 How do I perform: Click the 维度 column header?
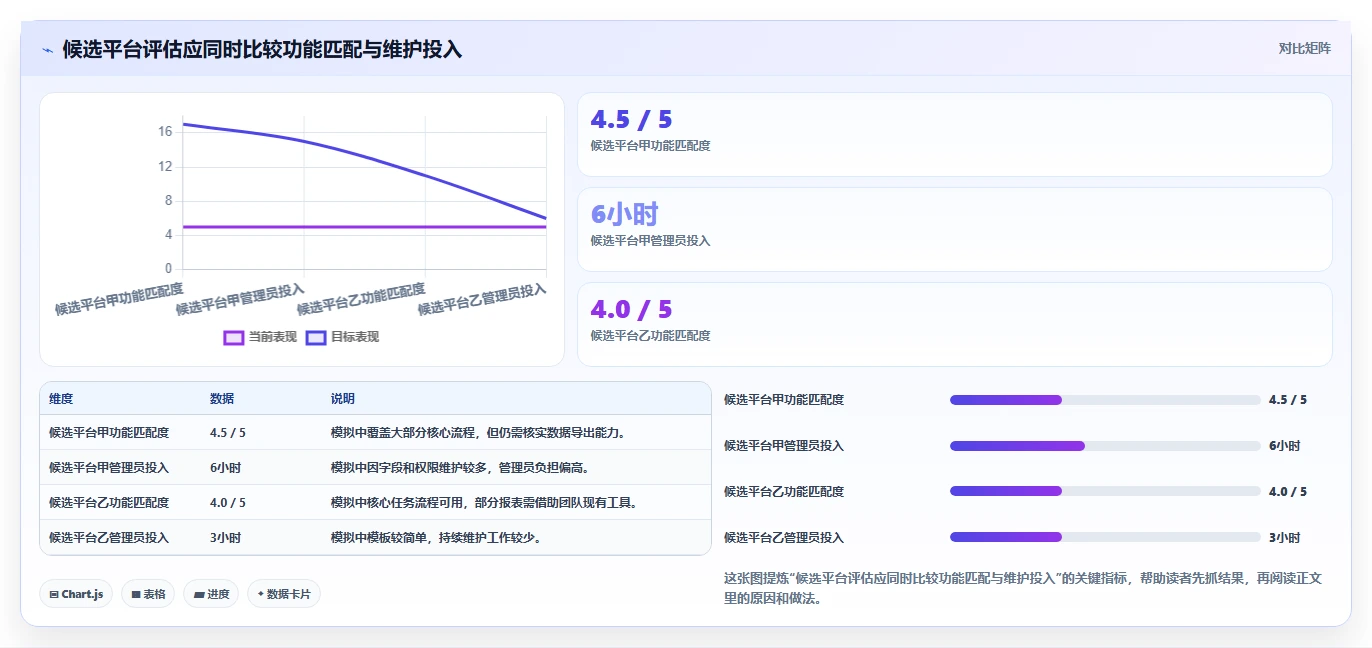61,399
